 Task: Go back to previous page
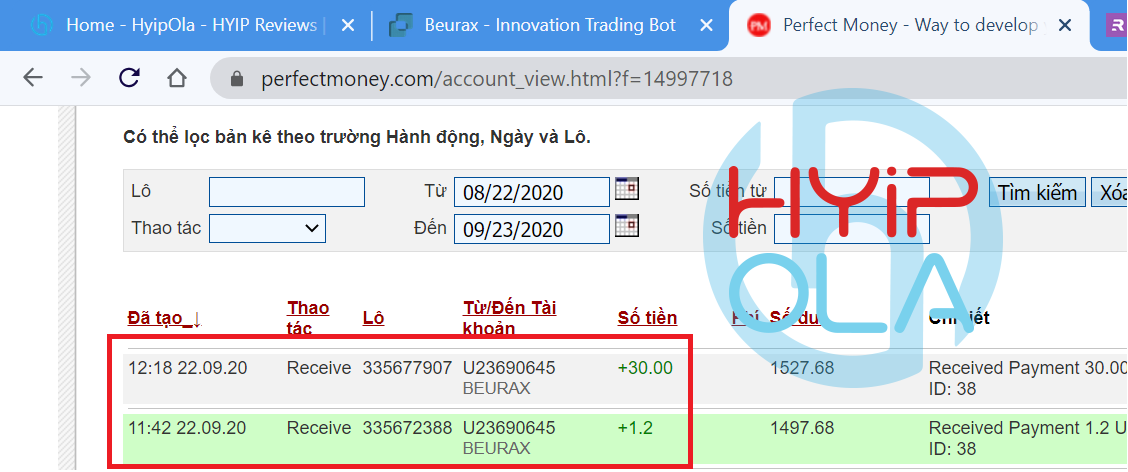pyautogui.click(x=33, y=77)
